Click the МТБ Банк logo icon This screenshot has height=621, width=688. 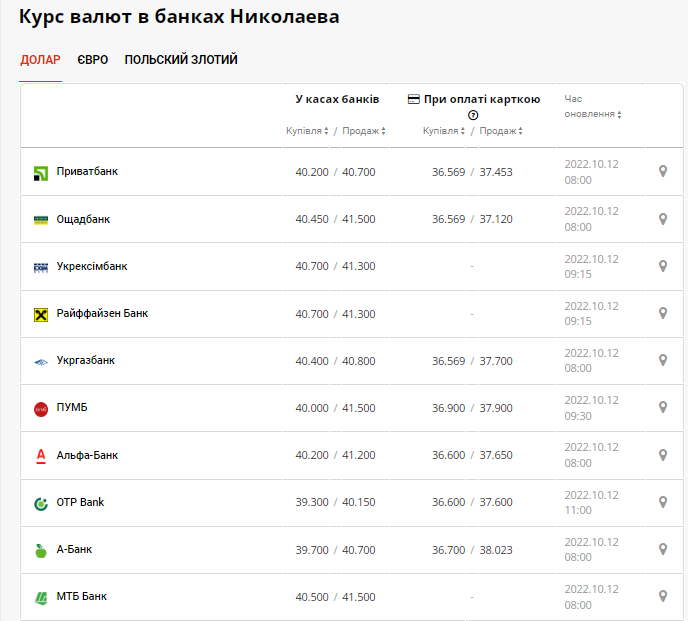pos(41,598)
